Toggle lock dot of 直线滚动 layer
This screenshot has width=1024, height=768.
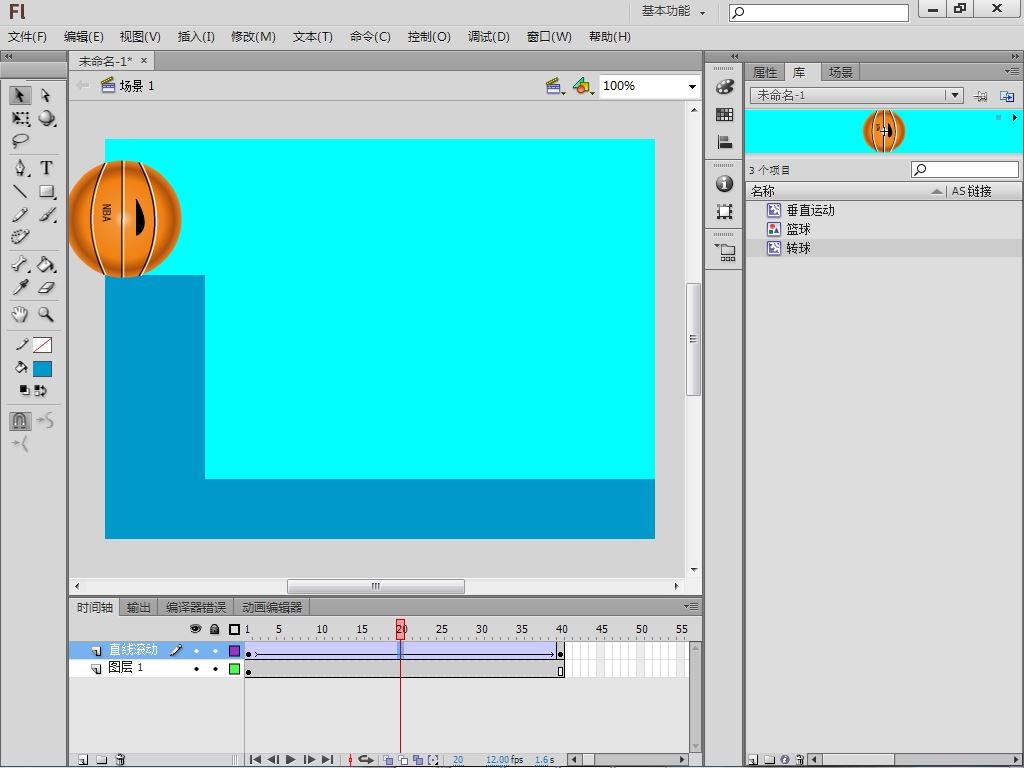[215, 651]
